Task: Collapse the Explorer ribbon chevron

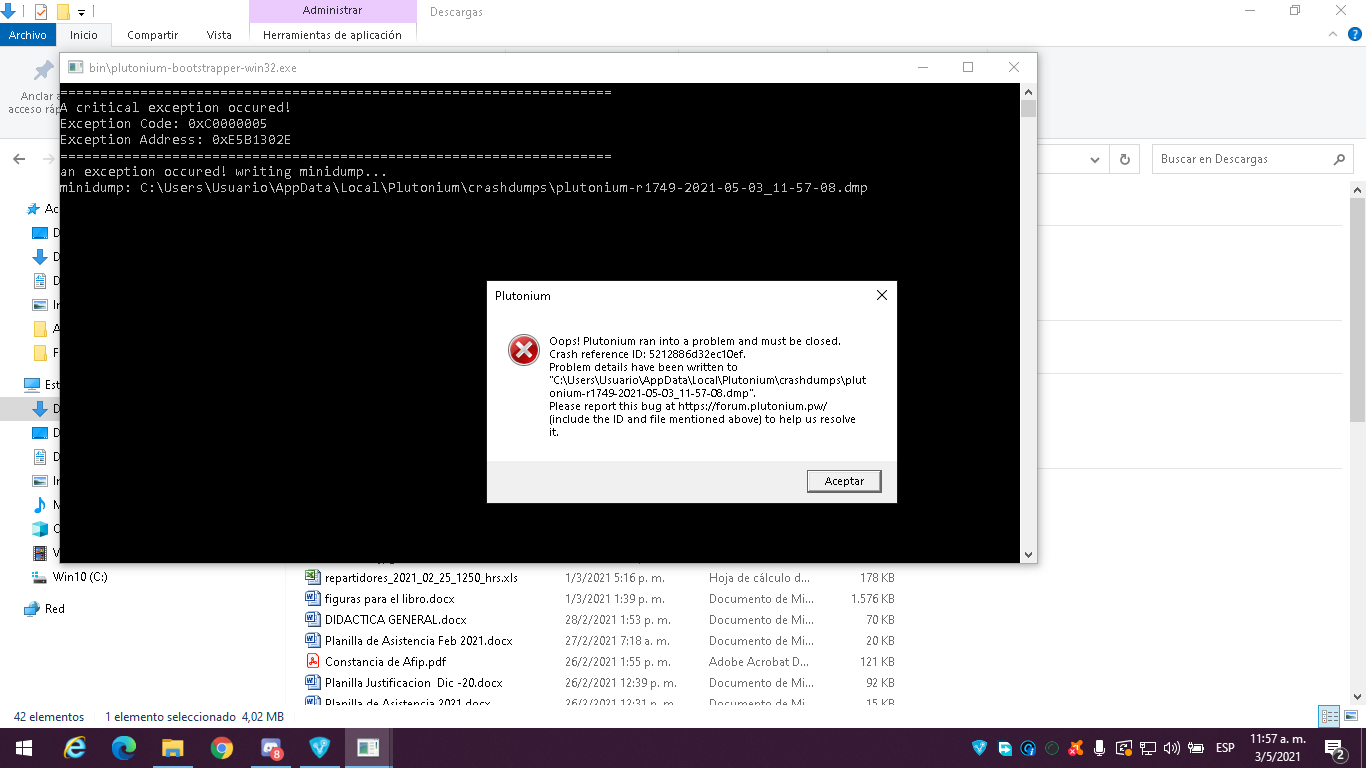Action: click(x=1331, y=35)
